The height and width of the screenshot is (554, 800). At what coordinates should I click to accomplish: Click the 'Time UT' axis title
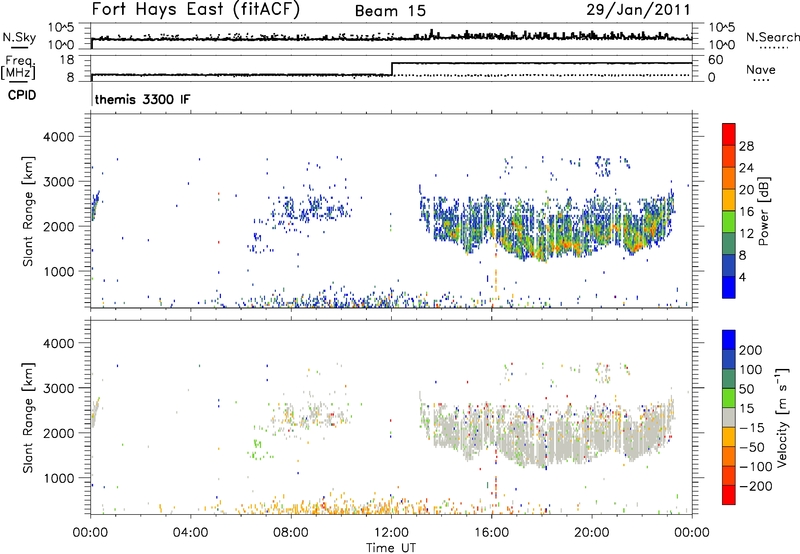point(391,548)
